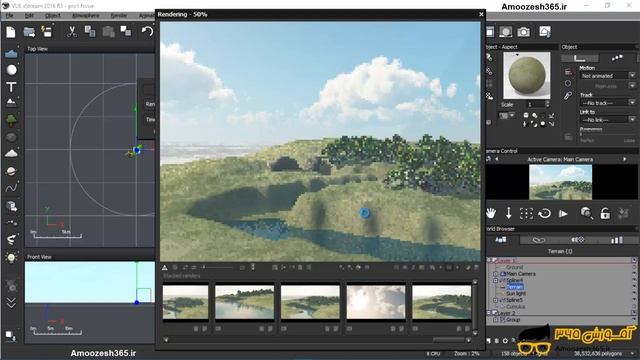Image resolution: width=640 pixels, height=360 pixels.
Task: Toggle visibility marker on Main Camera row
Action: click(x=634, y=274)
